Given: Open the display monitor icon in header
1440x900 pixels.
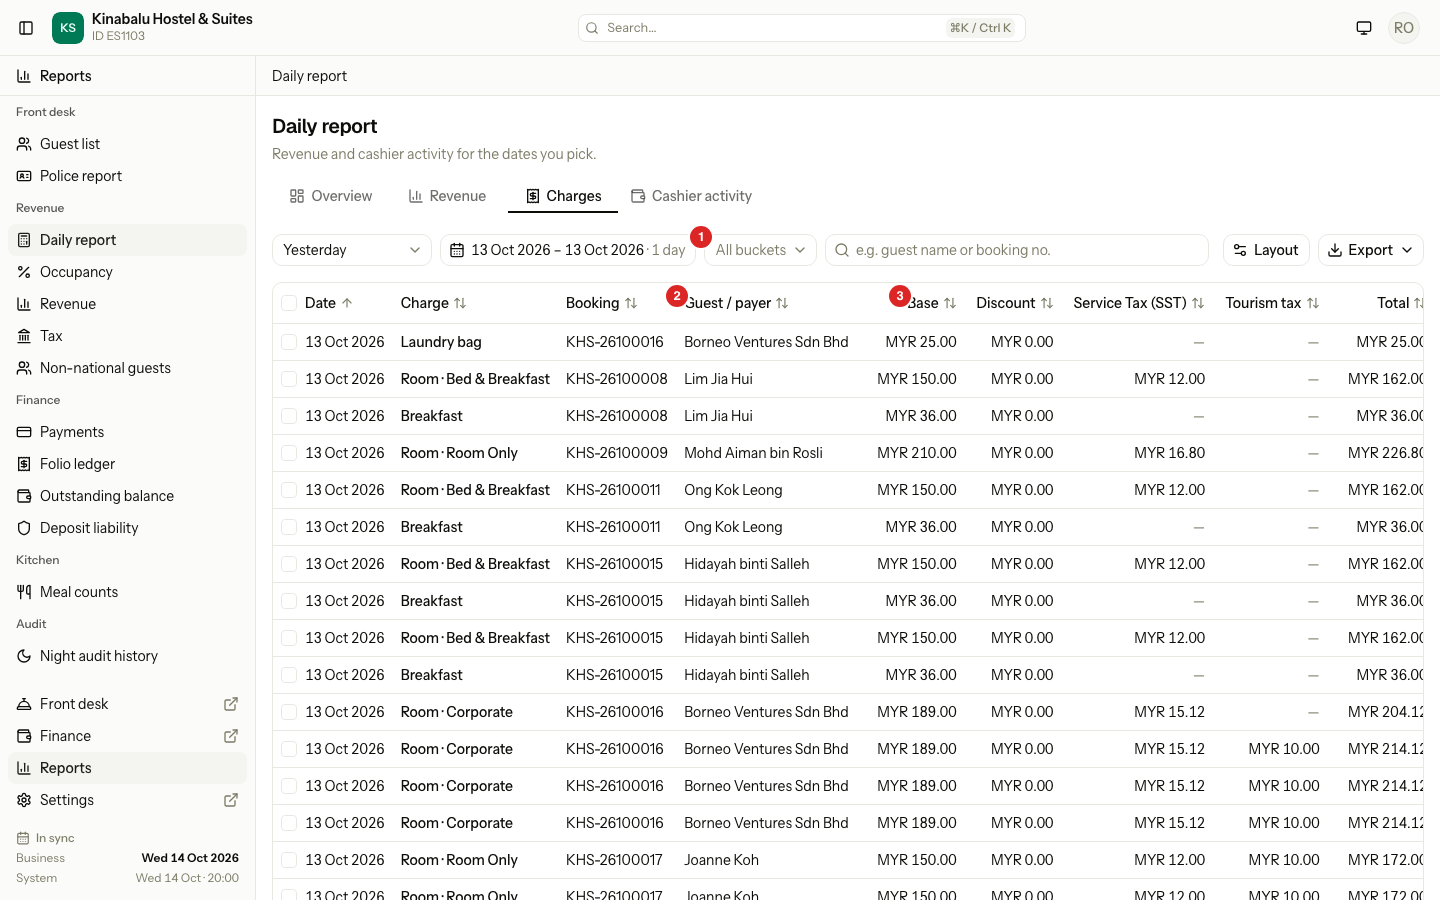Looking at the screenshot, I should tap(1364, 28).
